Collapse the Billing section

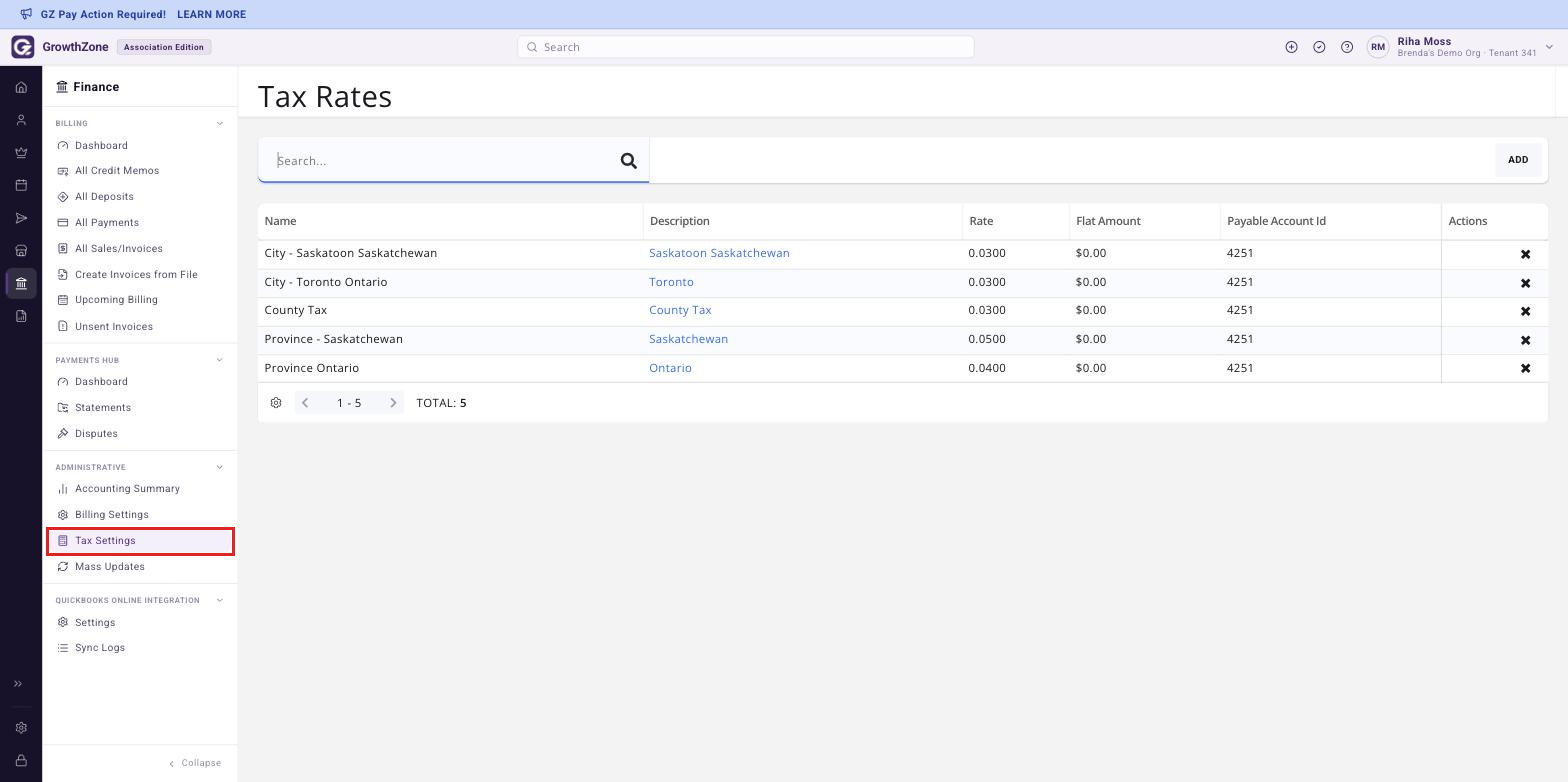[x=220, y=124]
